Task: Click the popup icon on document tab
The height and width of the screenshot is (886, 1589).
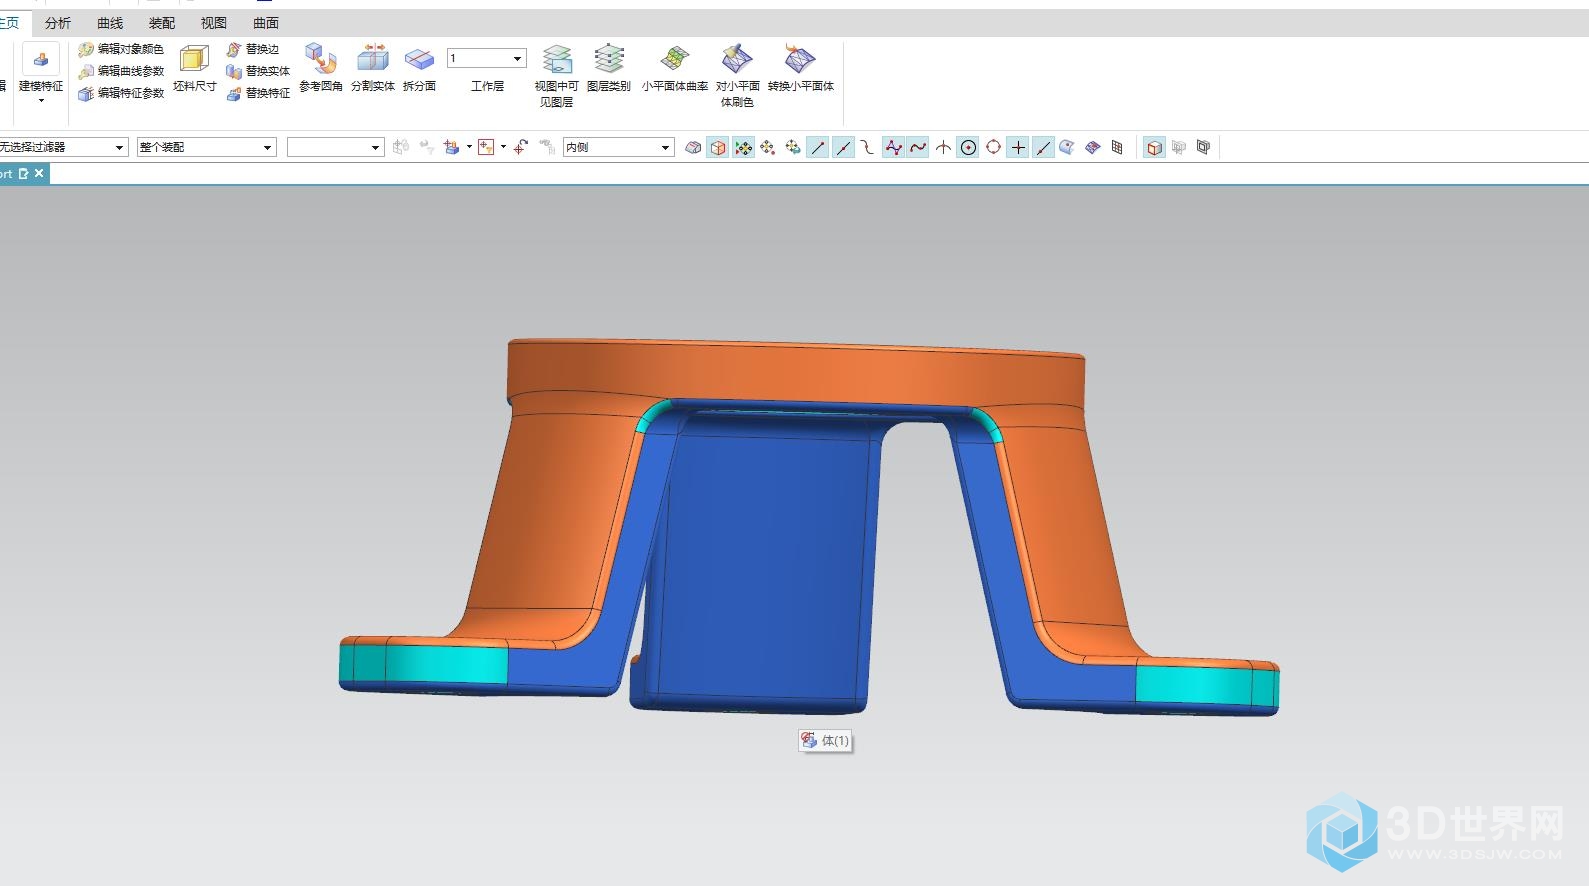Action: click(24, 173)
